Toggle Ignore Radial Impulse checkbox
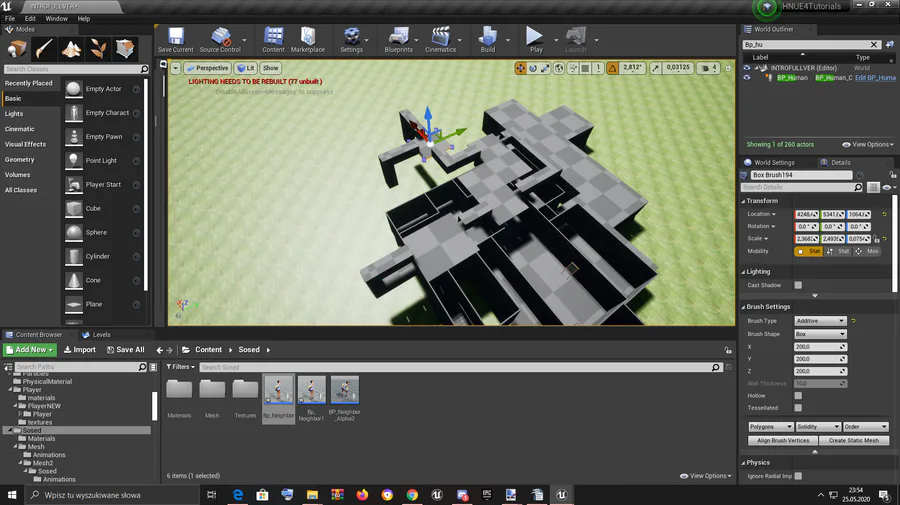Screen dimensions: 900x505 click(x=798, y=476)
